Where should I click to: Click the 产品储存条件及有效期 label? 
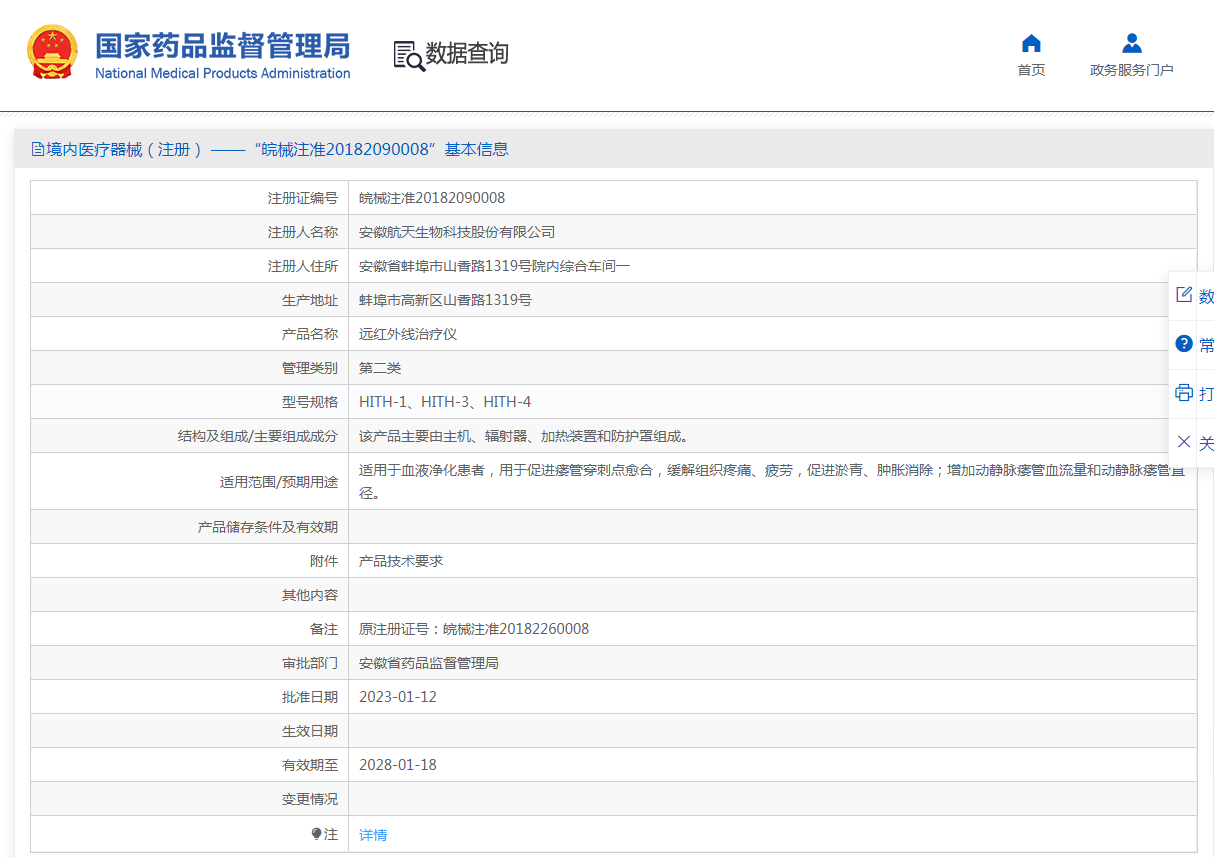[x=268, y=527]
